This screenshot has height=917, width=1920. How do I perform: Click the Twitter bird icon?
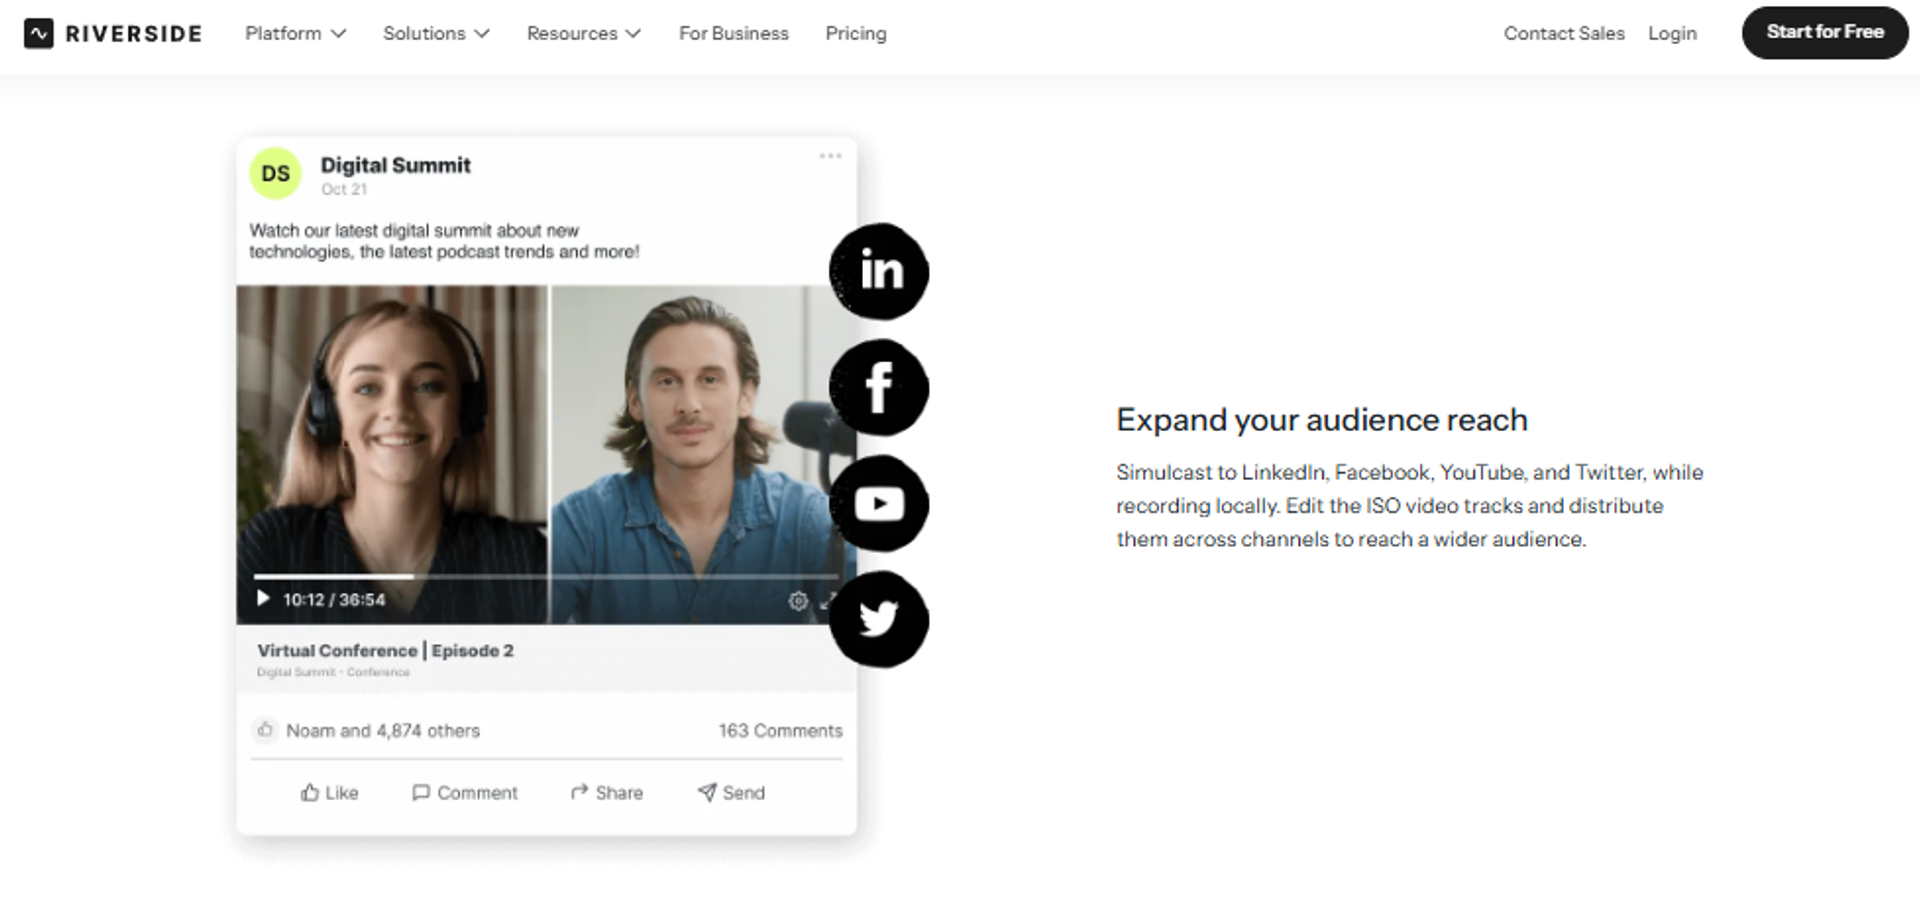coord(879,619)
